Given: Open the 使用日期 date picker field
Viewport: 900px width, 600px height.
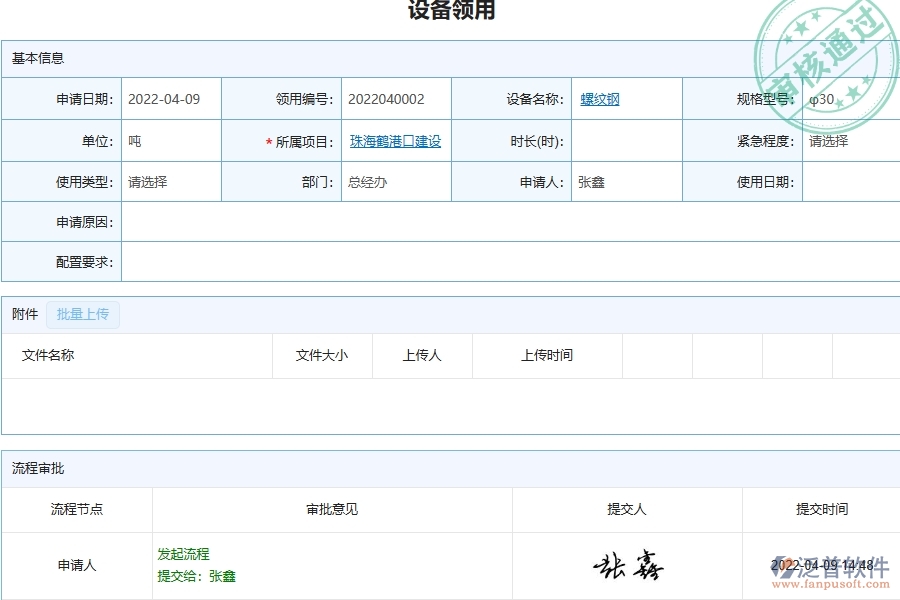Looking at the screenshot, I should (851, 182).
